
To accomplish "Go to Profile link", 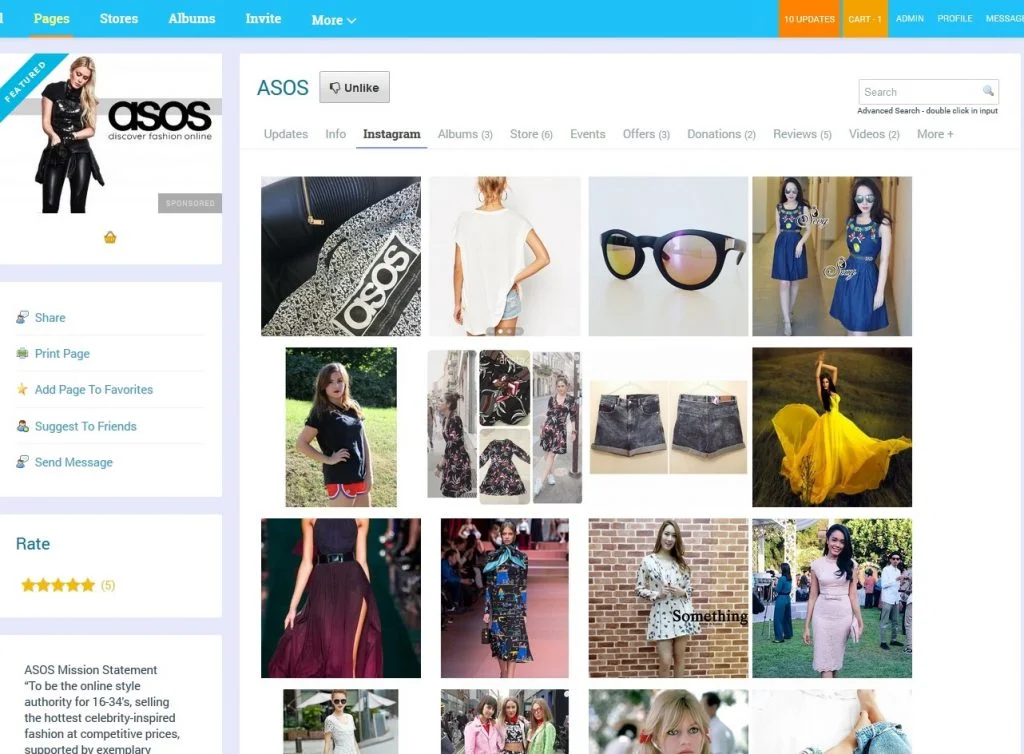I will [x=955, y=19].
